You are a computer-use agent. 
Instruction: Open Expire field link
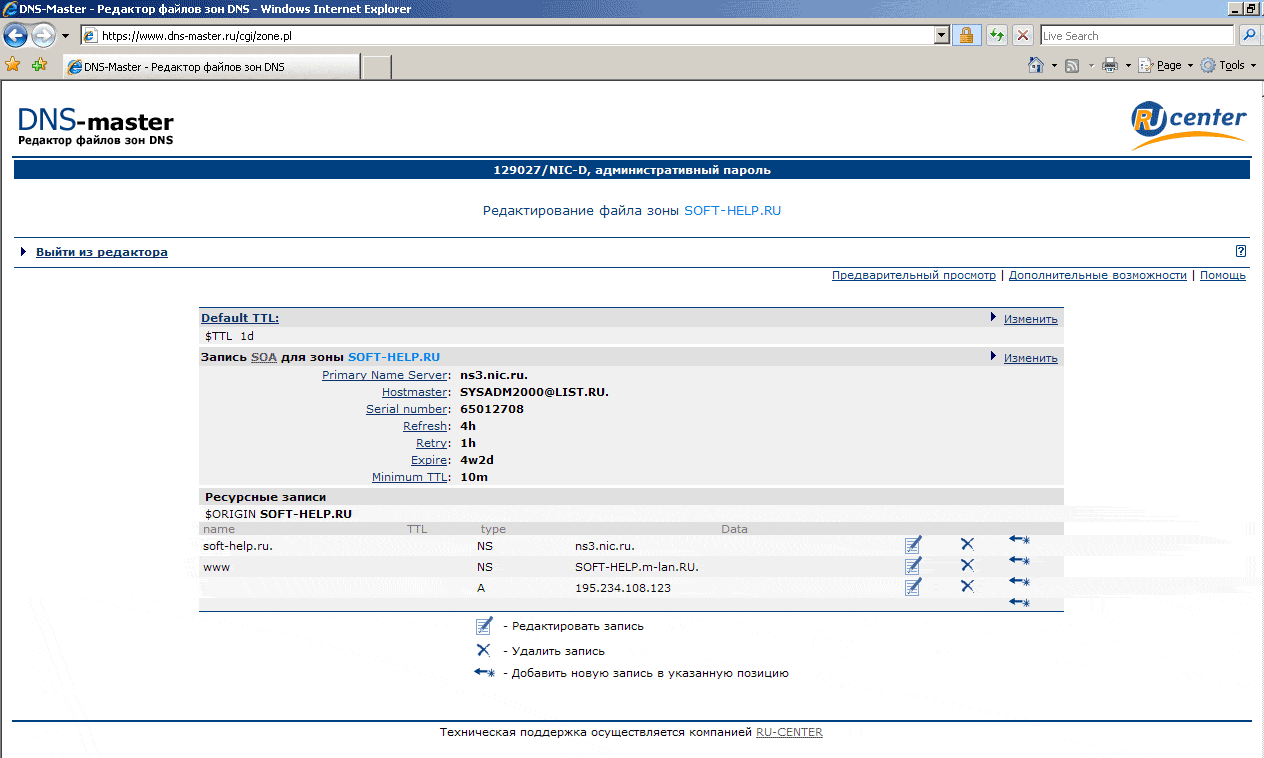(430, 460)
